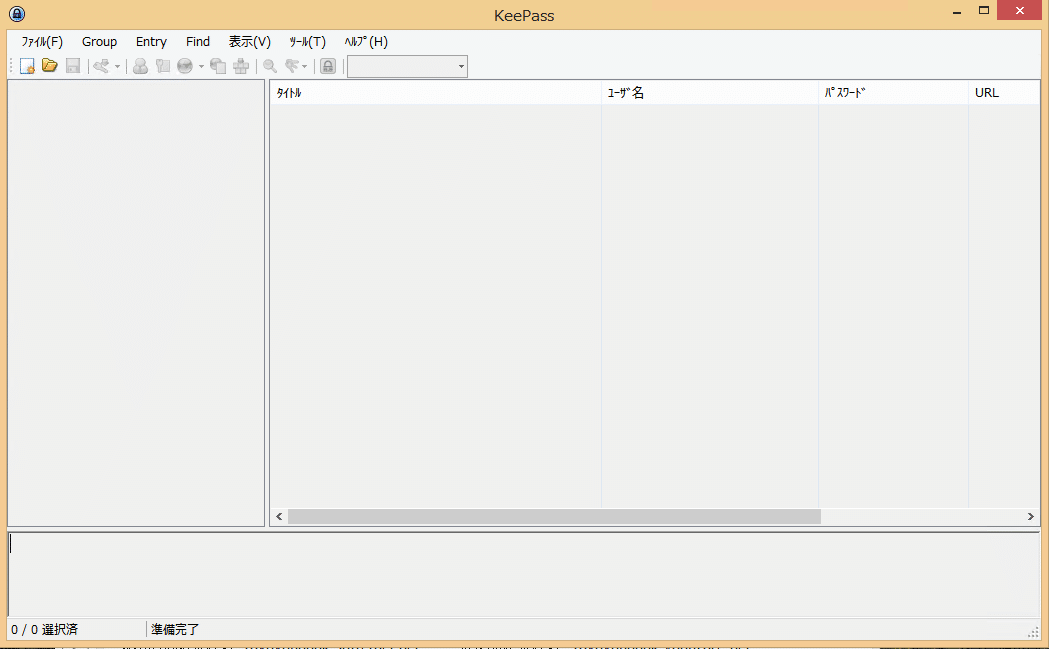1049x649 pixels.
Task: Click in the entry details text pane
Action: pyautogui.click(x=523, y=575)
